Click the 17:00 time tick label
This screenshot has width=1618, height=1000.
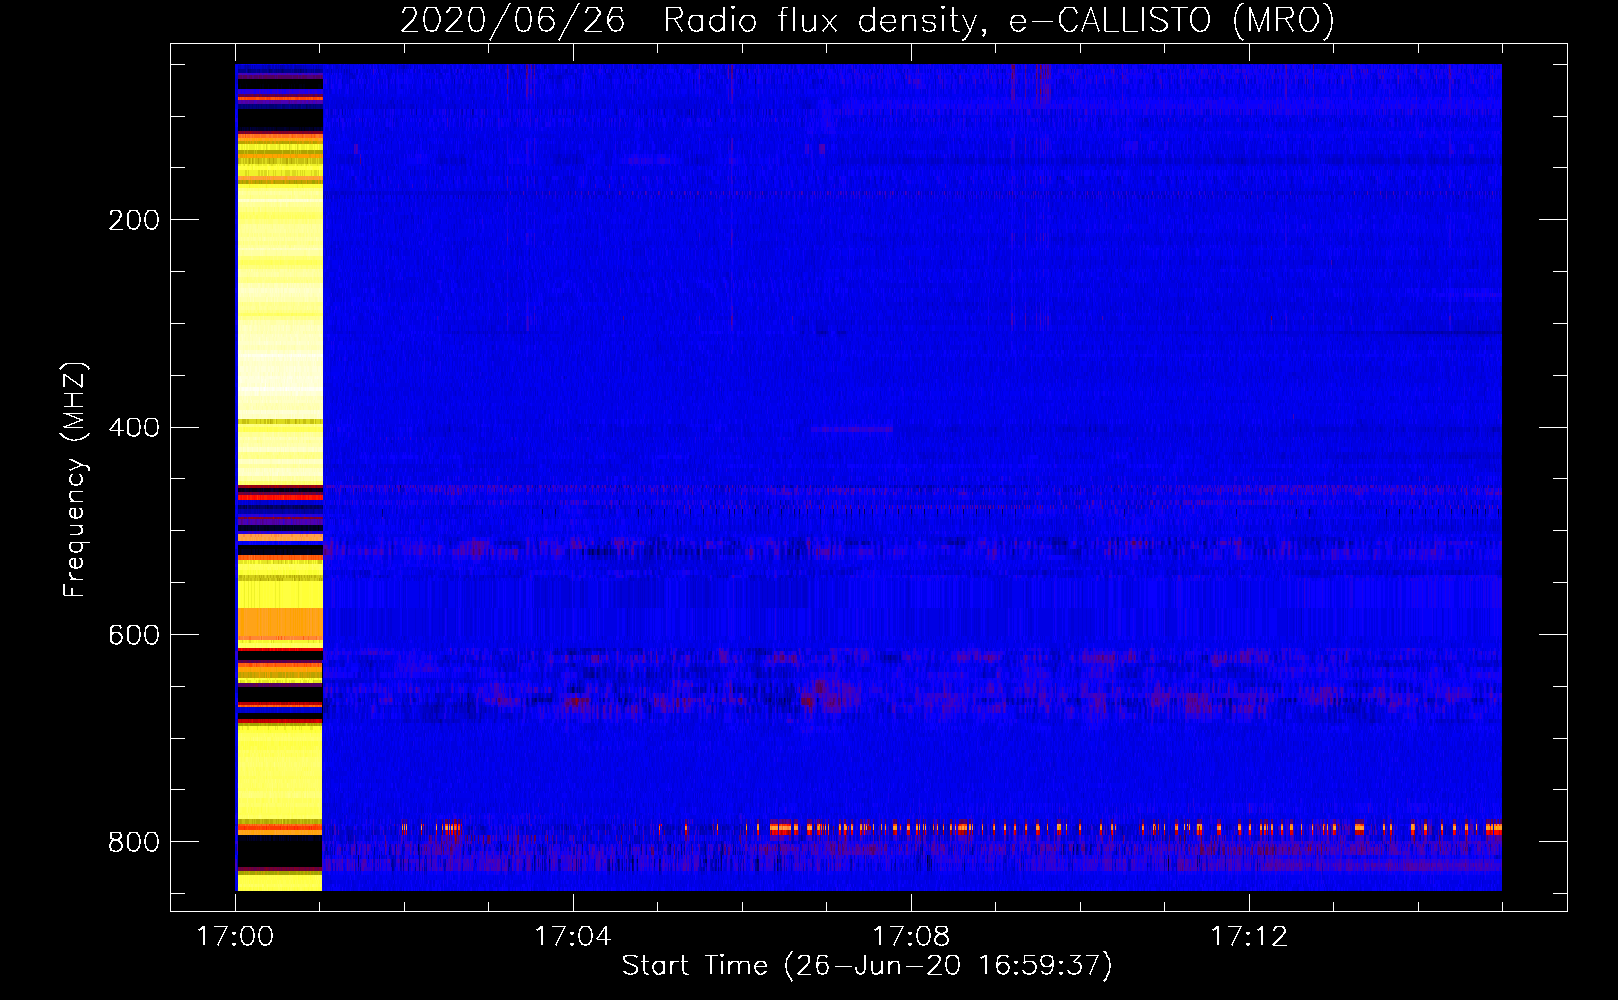point(235,937)
